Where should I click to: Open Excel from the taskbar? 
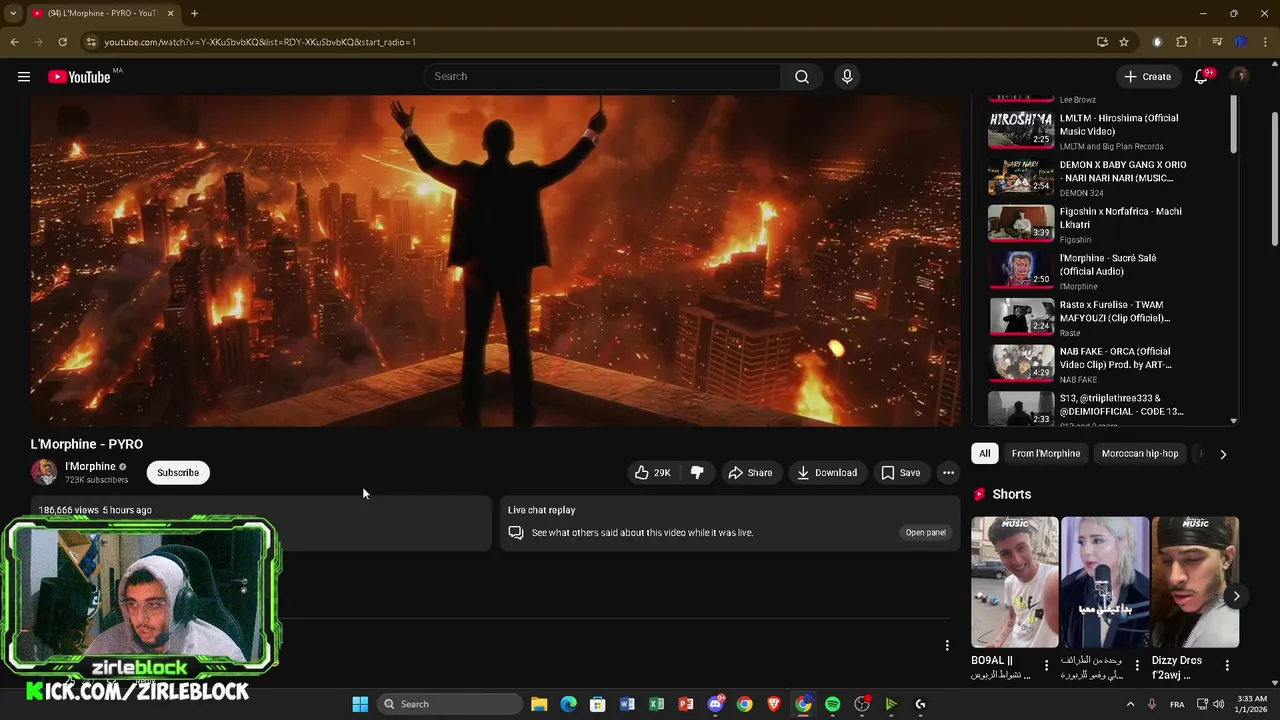coord(656,704)
